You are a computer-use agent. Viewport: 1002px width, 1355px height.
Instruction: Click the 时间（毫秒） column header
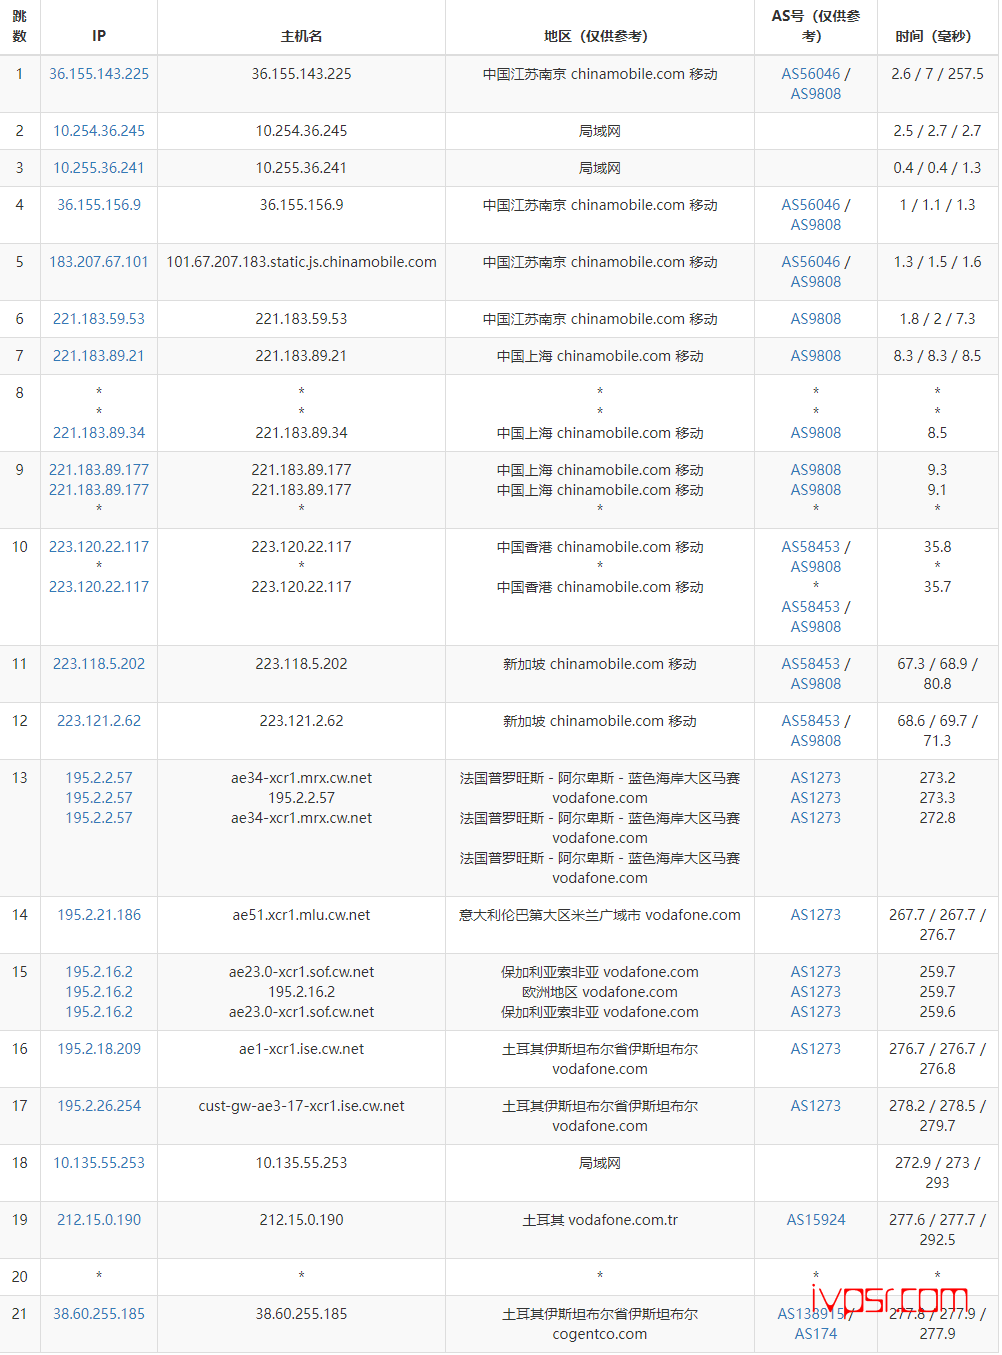click(937, 36)
